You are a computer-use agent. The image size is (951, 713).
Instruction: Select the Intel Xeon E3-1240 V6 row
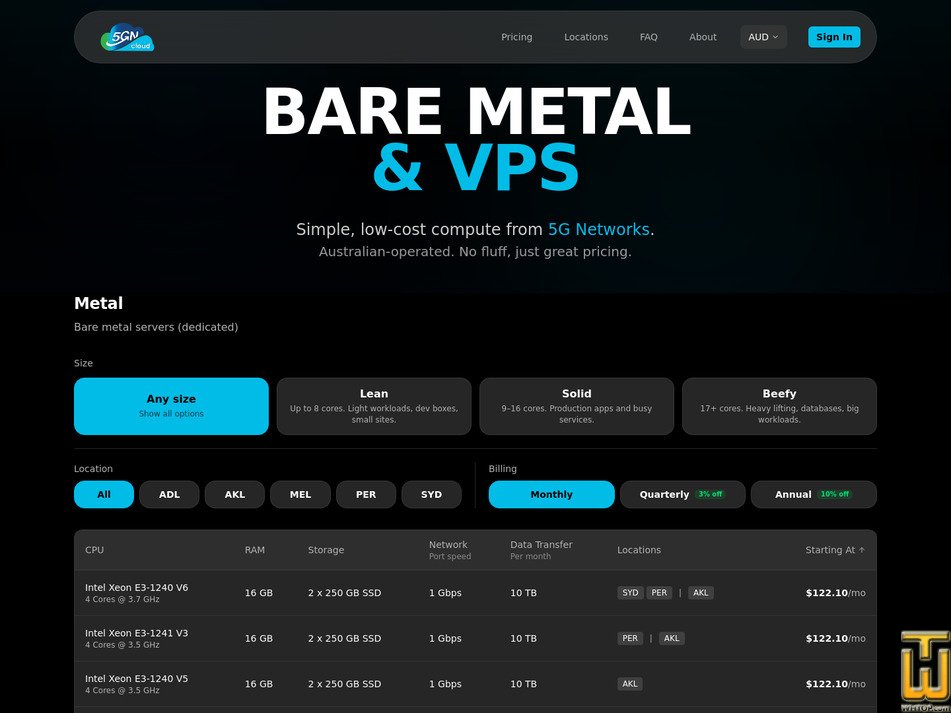tap(476, 593)
